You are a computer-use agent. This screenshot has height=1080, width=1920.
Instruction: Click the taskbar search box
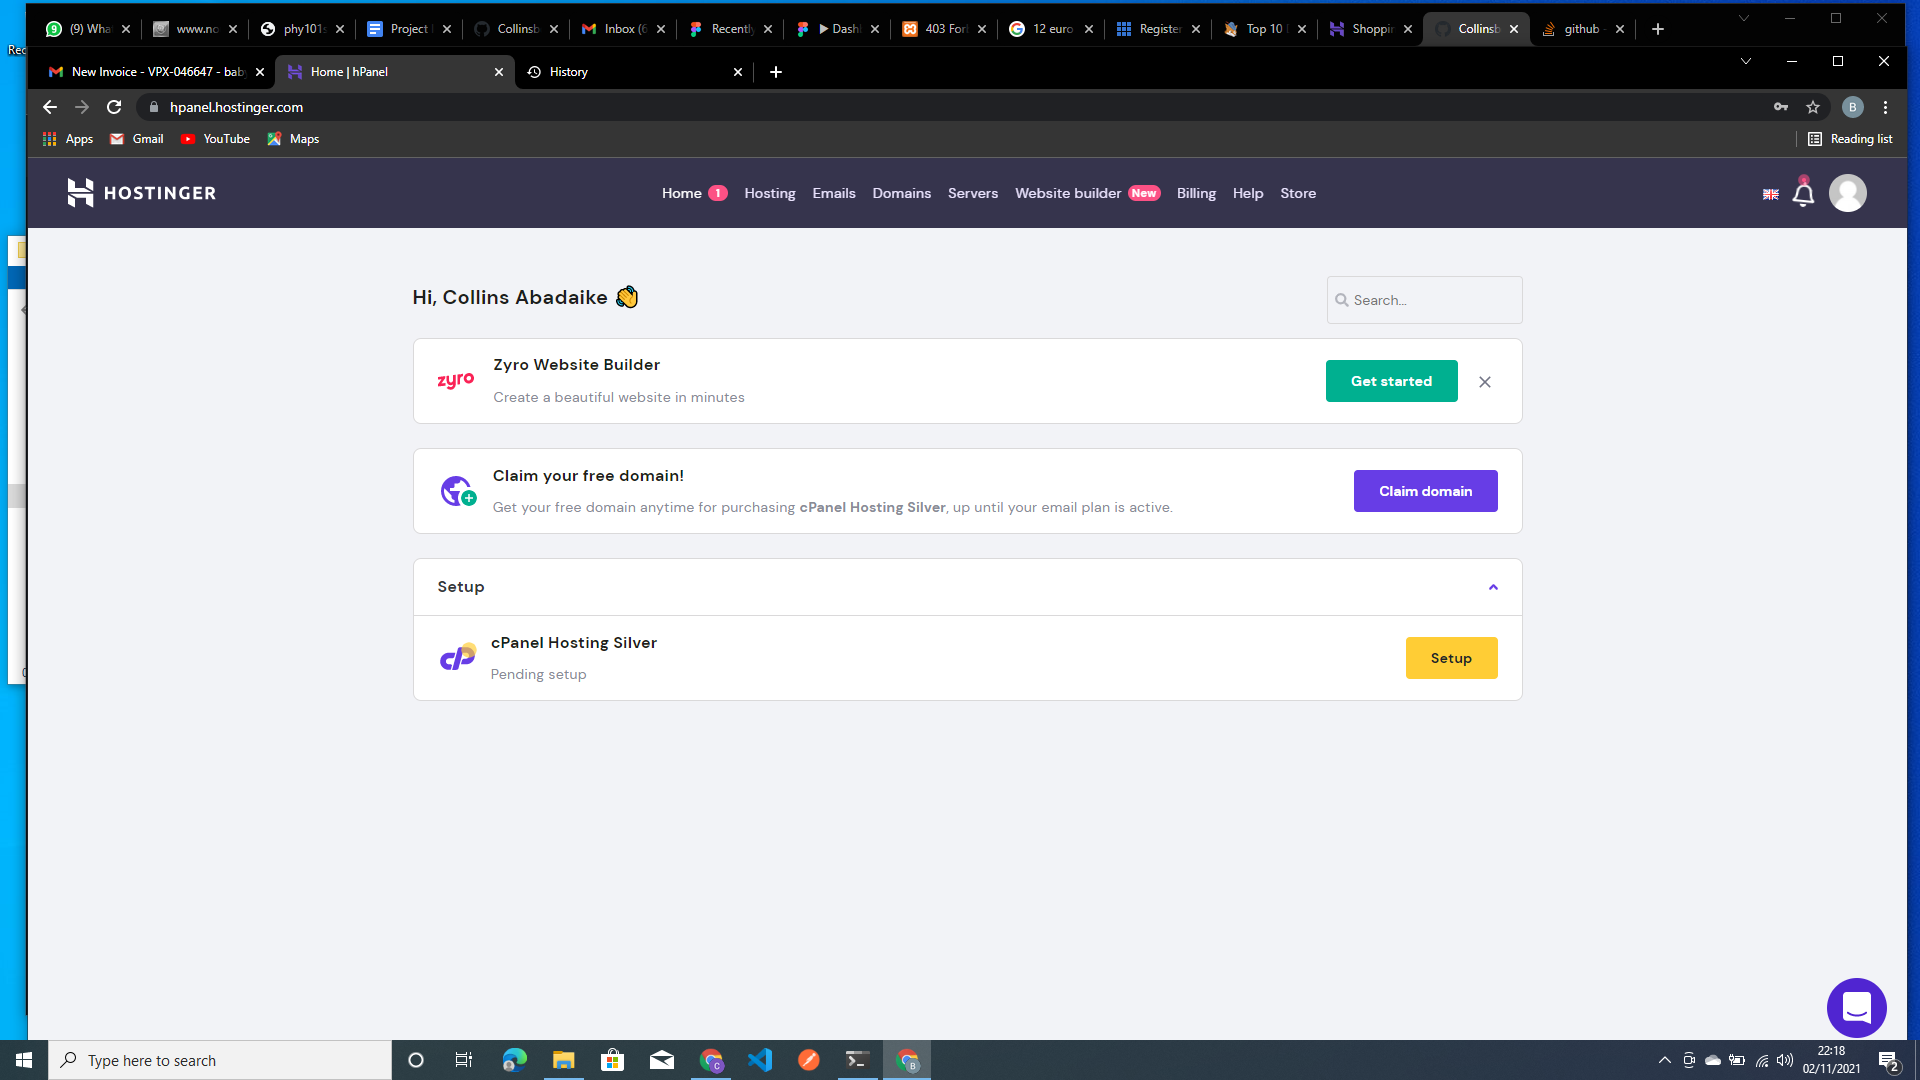click(x=220, y=1060)
